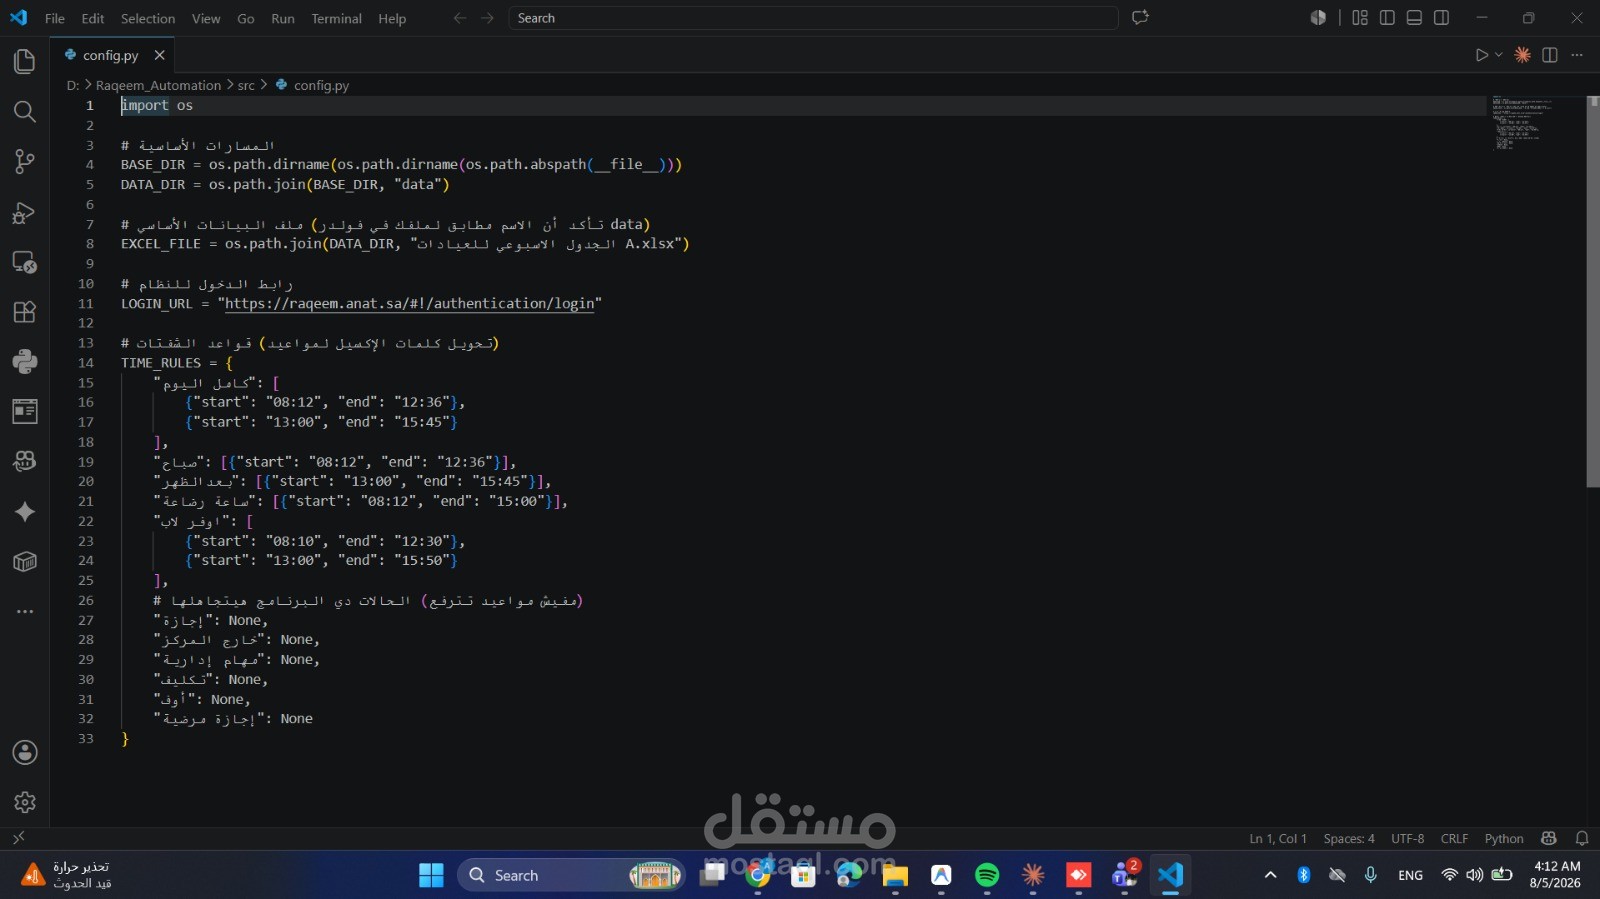
Task: Open the Source Control view
Action: (25, 162)
